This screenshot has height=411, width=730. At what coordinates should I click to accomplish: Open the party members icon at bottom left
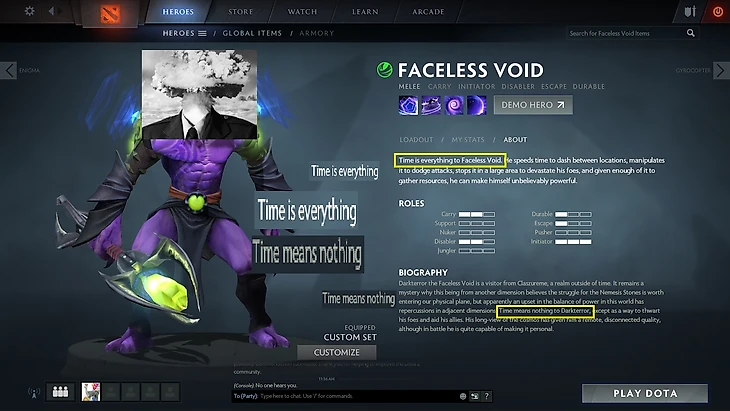(61, 392)
